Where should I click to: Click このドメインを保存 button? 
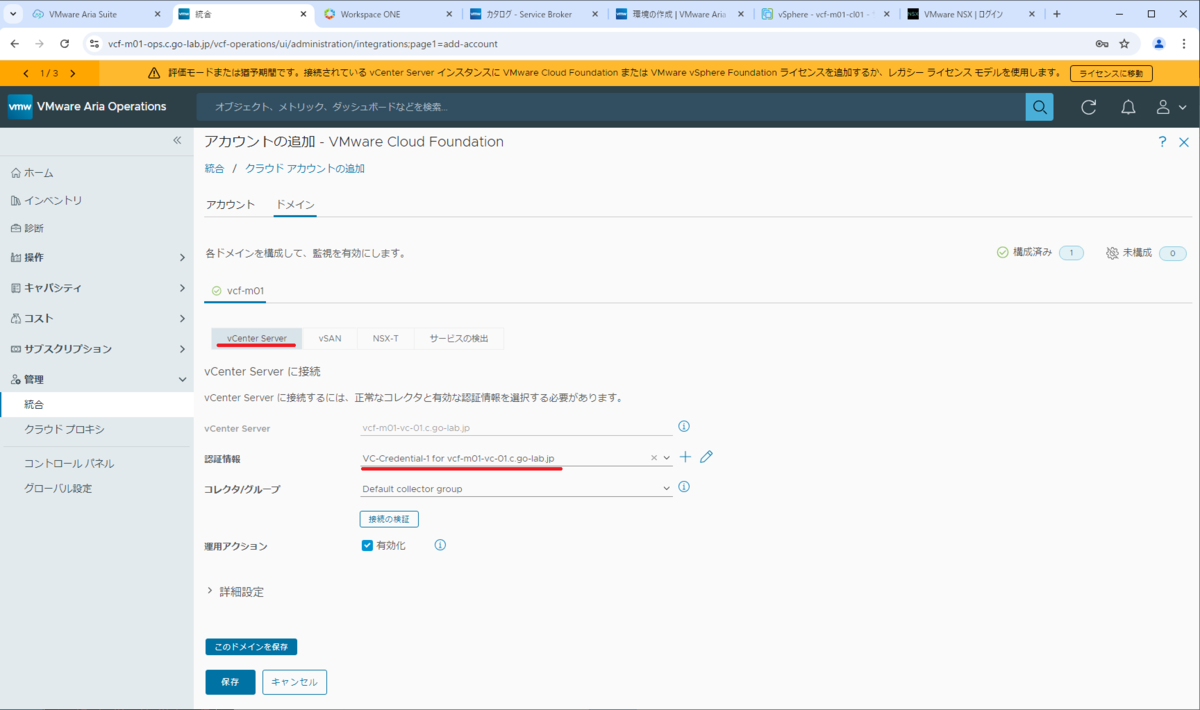[x=251, y=647]
